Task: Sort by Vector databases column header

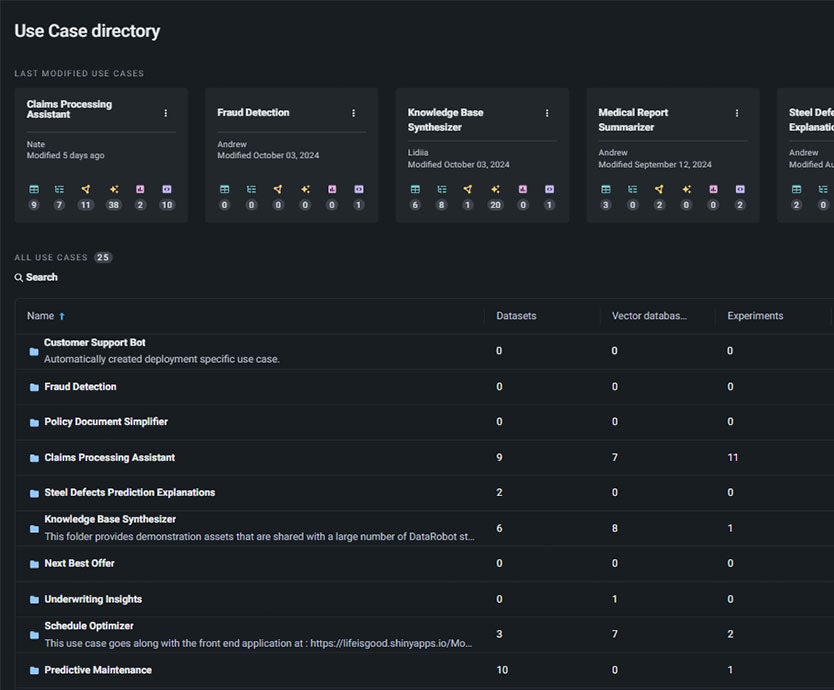Action: 649,316
